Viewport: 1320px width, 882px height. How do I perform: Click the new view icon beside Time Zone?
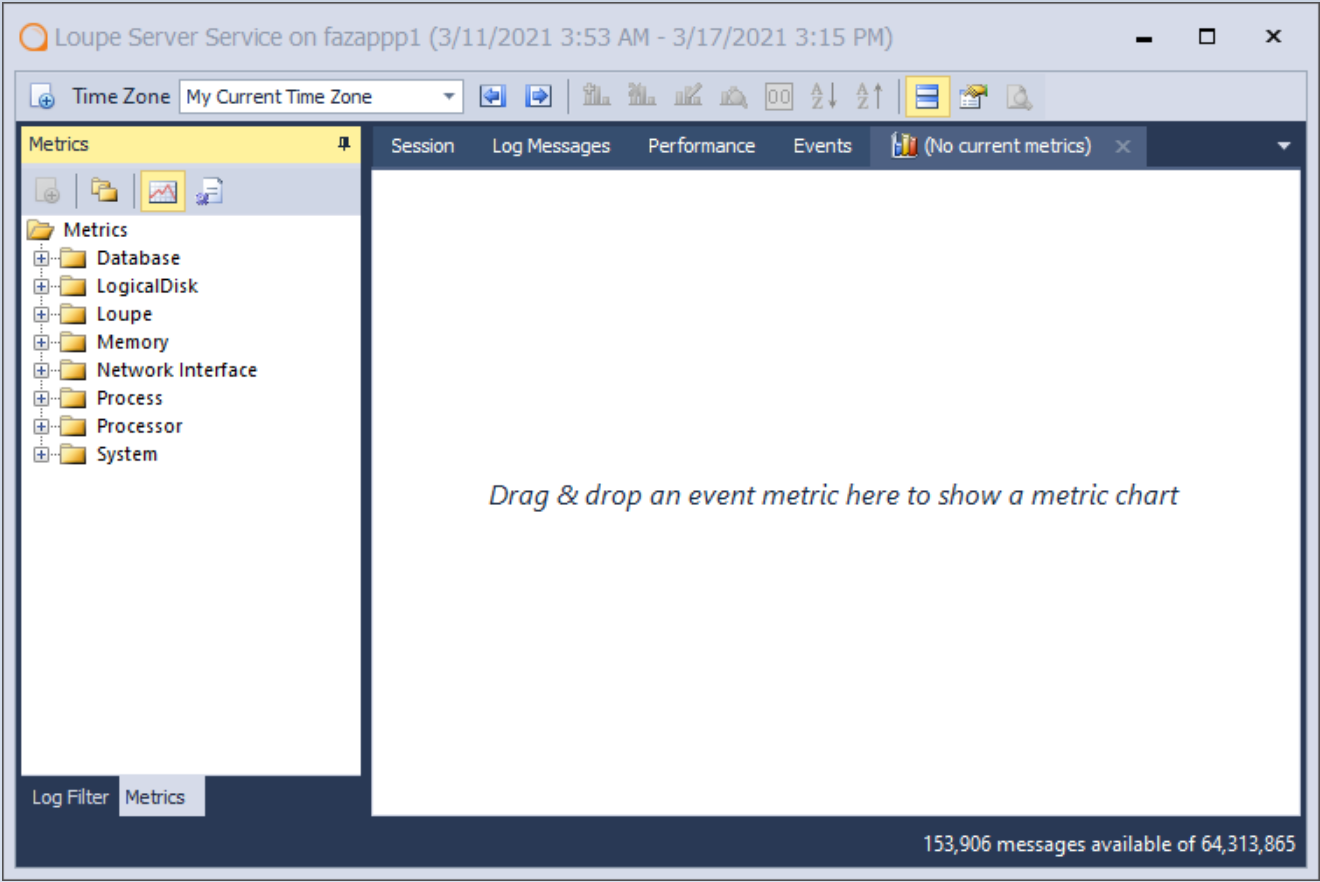[42, 97]
